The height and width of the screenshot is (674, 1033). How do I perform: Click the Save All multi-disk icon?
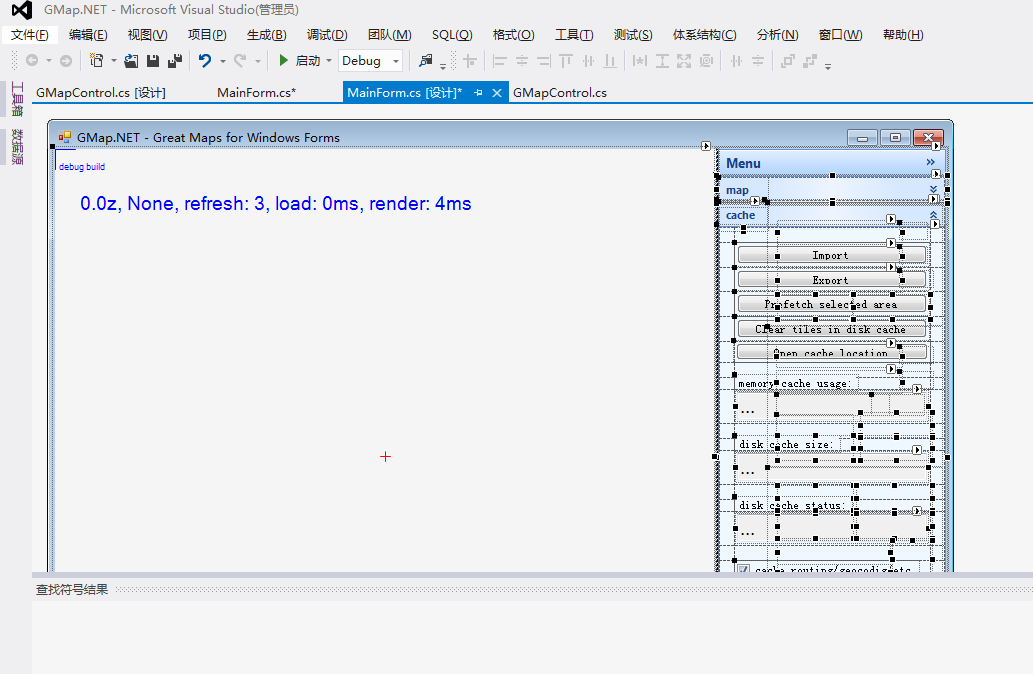pos(175,61)
